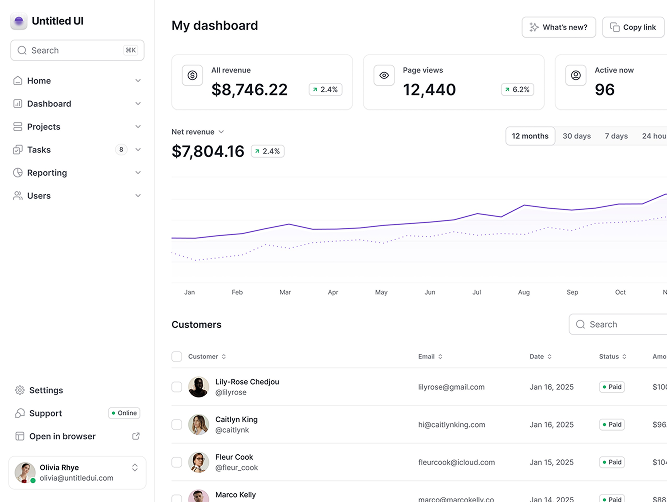Screen dimensions: 667x502
Task: Open Settings in the sidebar
Action: click(77, 390)
